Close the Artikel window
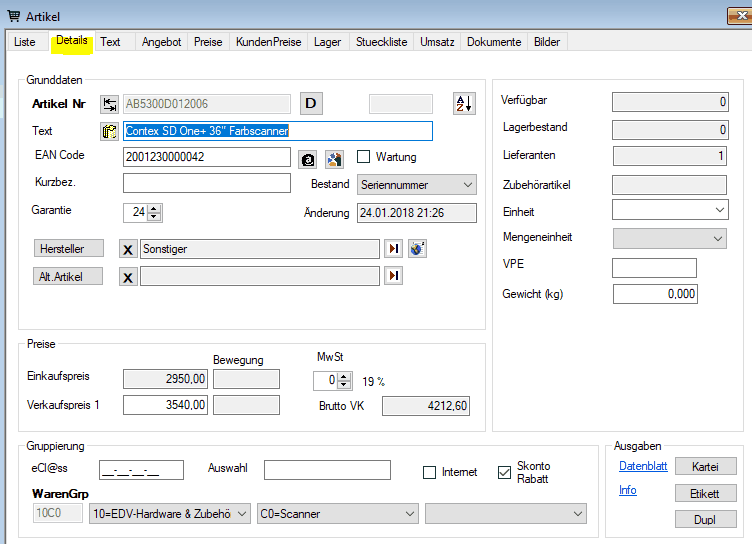Viewport: 752px width, 544px height. [740, 15]
